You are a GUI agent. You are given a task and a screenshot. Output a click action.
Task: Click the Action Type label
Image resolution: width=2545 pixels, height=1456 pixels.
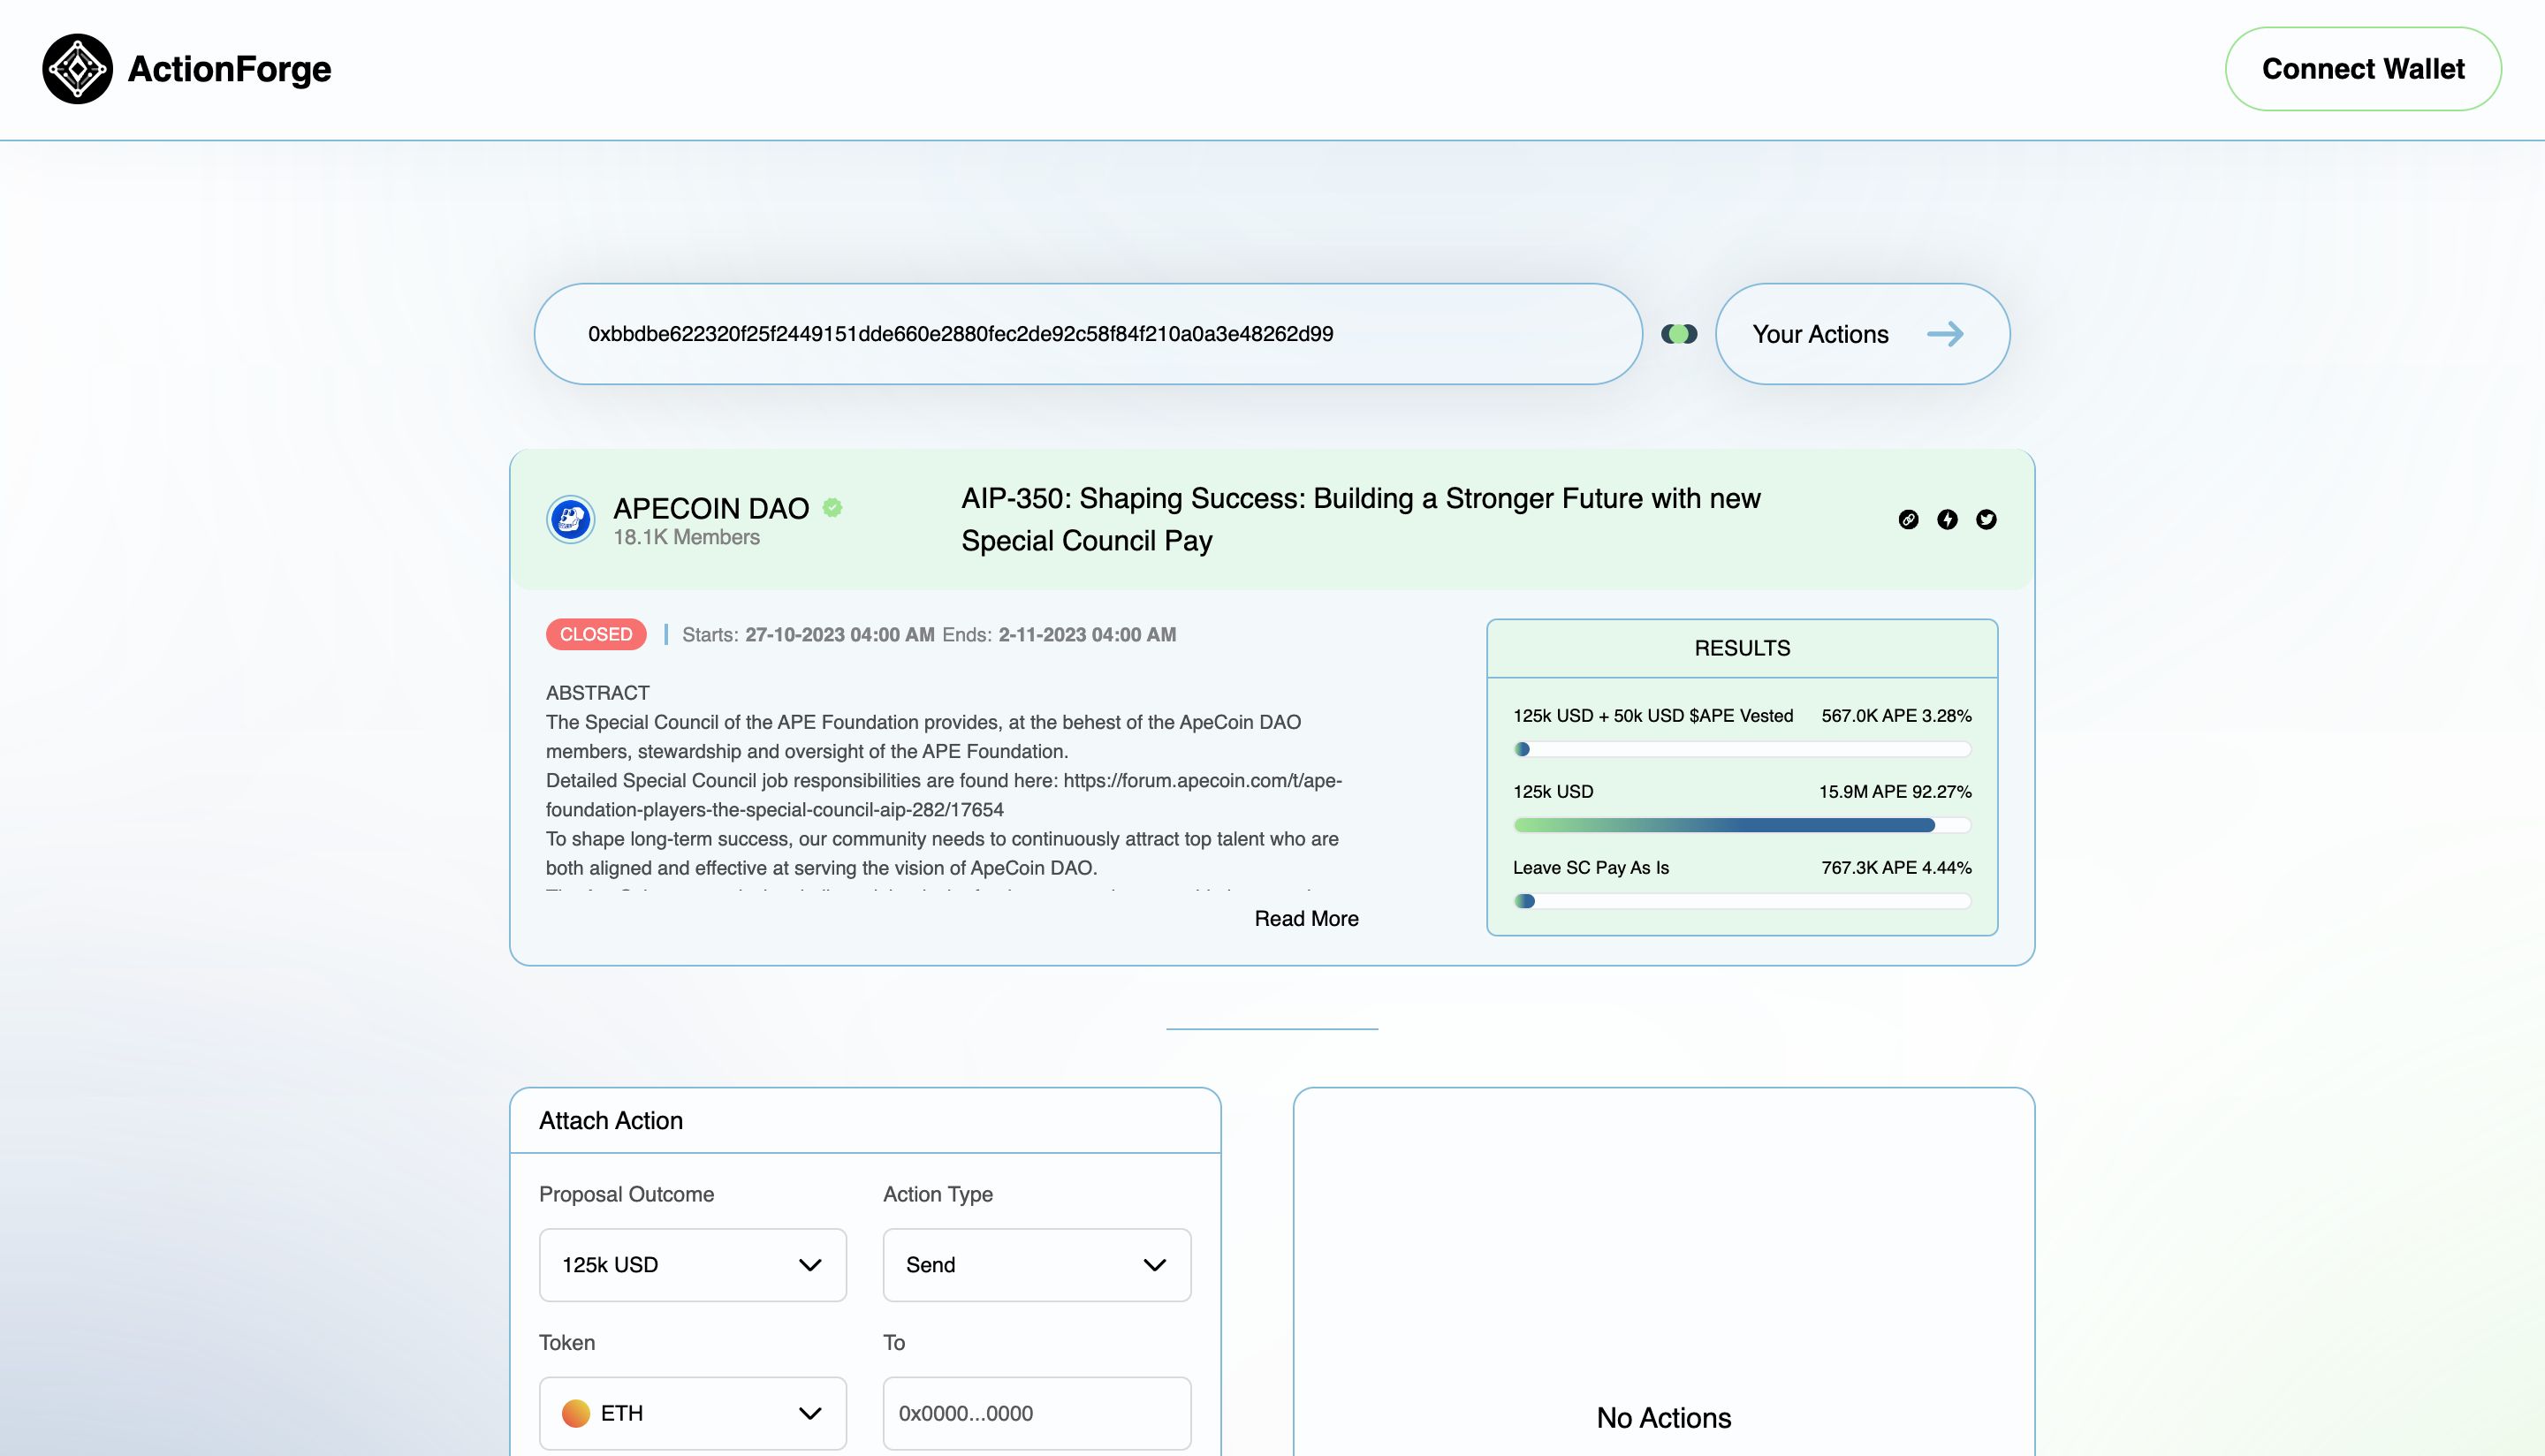click(x=937, y=1194)
